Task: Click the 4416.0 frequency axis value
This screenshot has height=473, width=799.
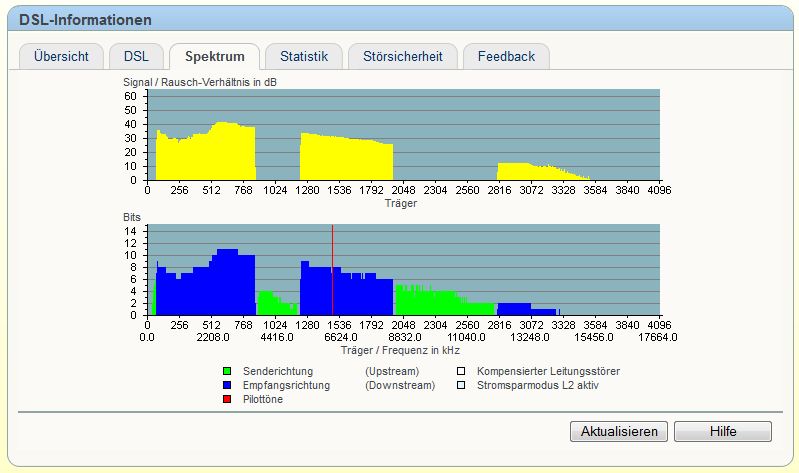Action: pyautogui.click(x=277, y=337)
